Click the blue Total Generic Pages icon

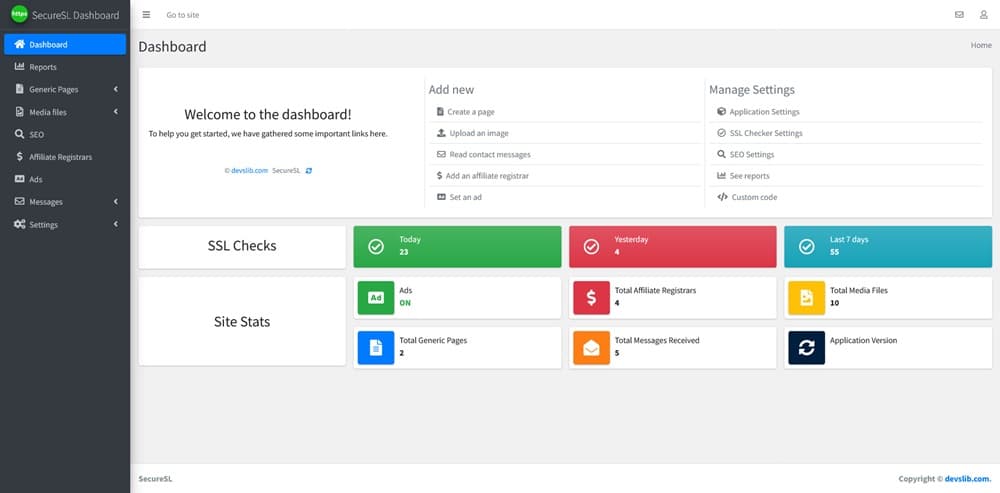376,347
